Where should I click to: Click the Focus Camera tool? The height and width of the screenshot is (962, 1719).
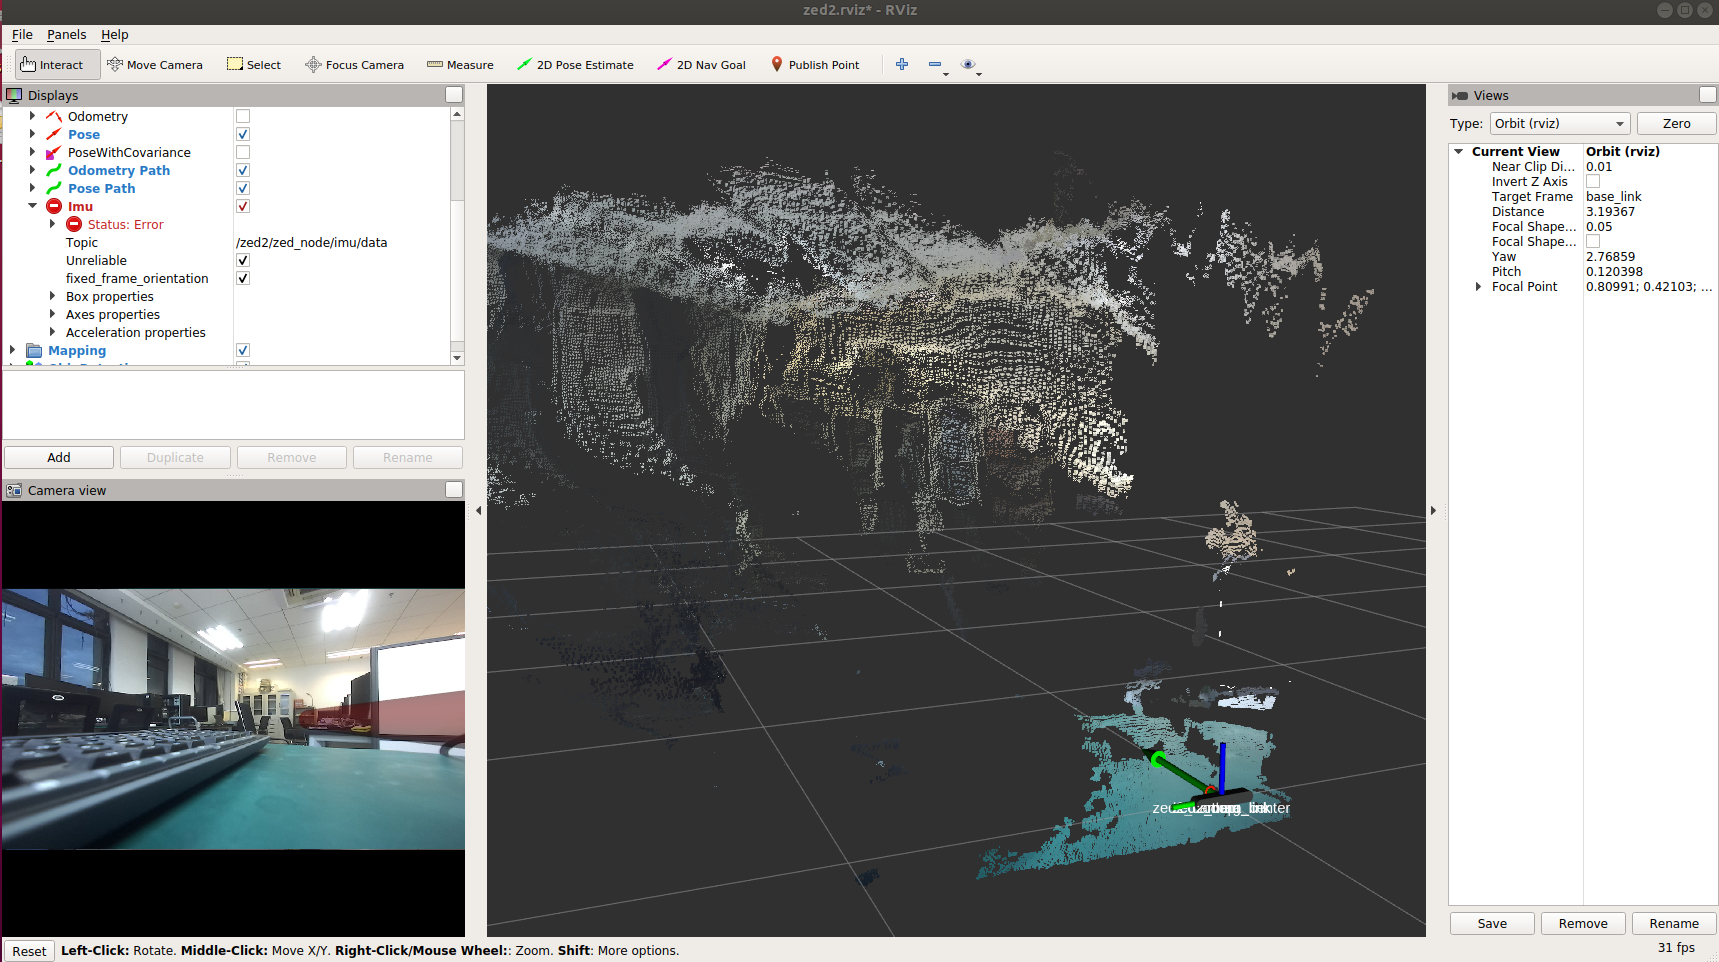pyautogui.click(x=354, y=64)
